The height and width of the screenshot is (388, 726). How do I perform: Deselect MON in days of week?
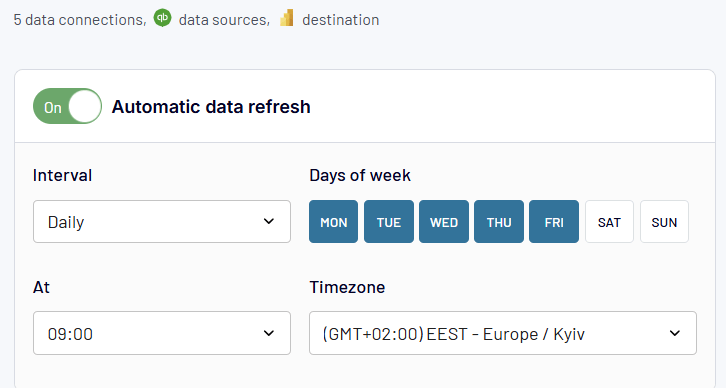333,222
